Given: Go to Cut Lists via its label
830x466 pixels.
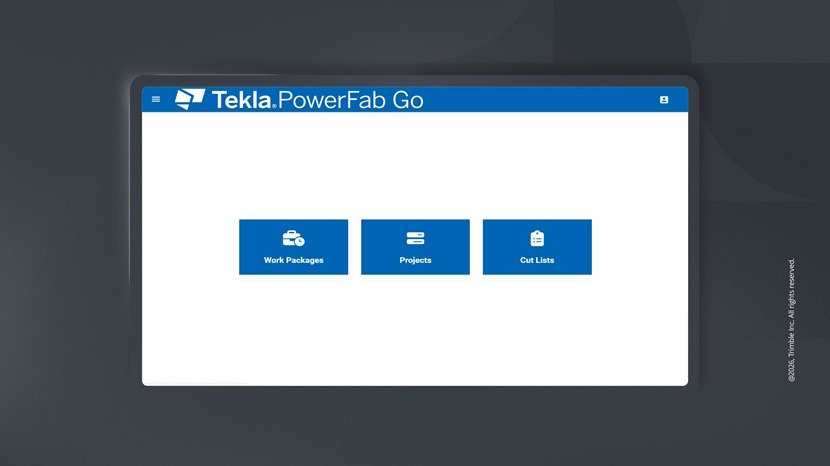Looking at the screenshot, I should pos(537,260).
